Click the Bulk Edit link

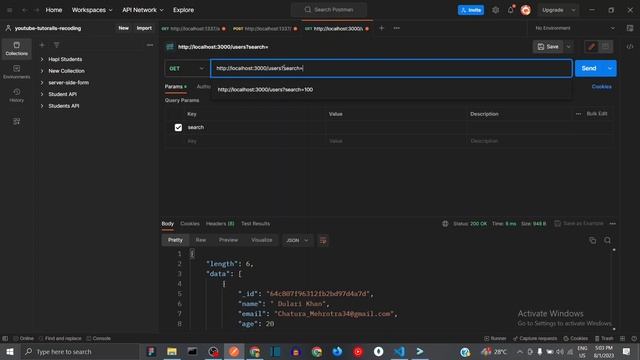pyautogui.click(x=597, y=113)
